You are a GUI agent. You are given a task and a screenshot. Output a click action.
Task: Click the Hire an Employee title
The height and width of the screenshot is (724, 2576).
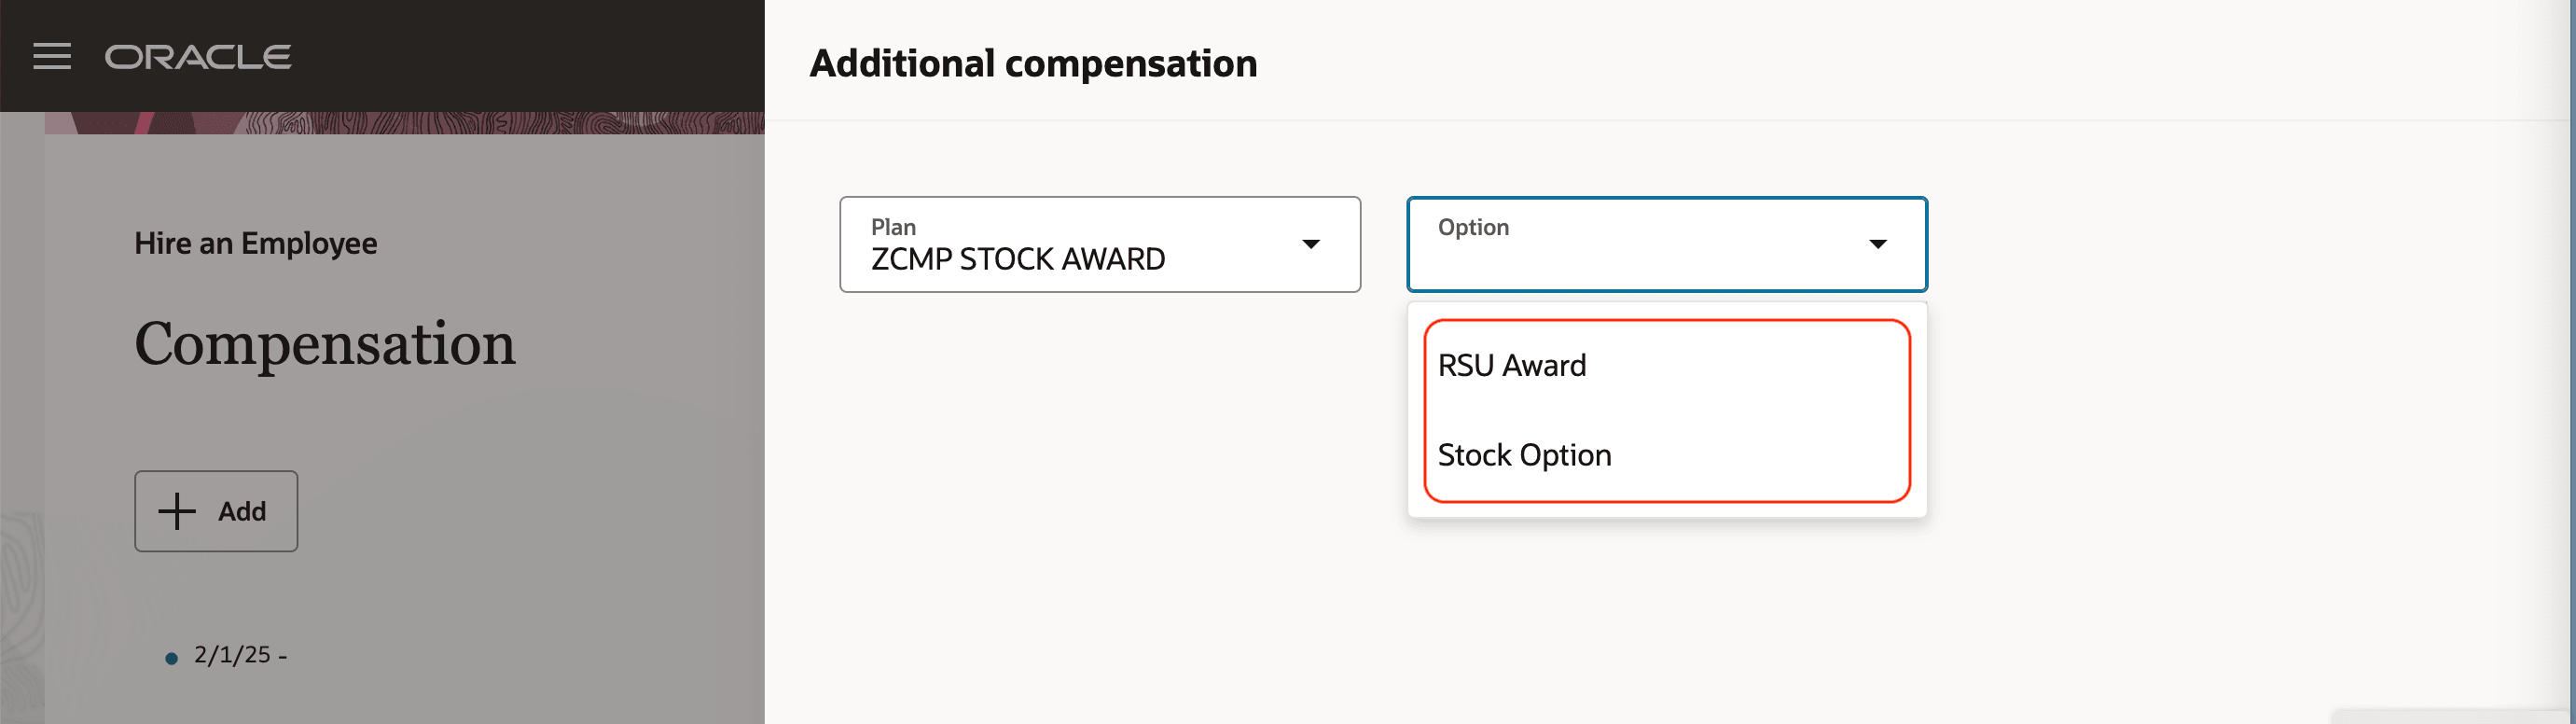256,243
